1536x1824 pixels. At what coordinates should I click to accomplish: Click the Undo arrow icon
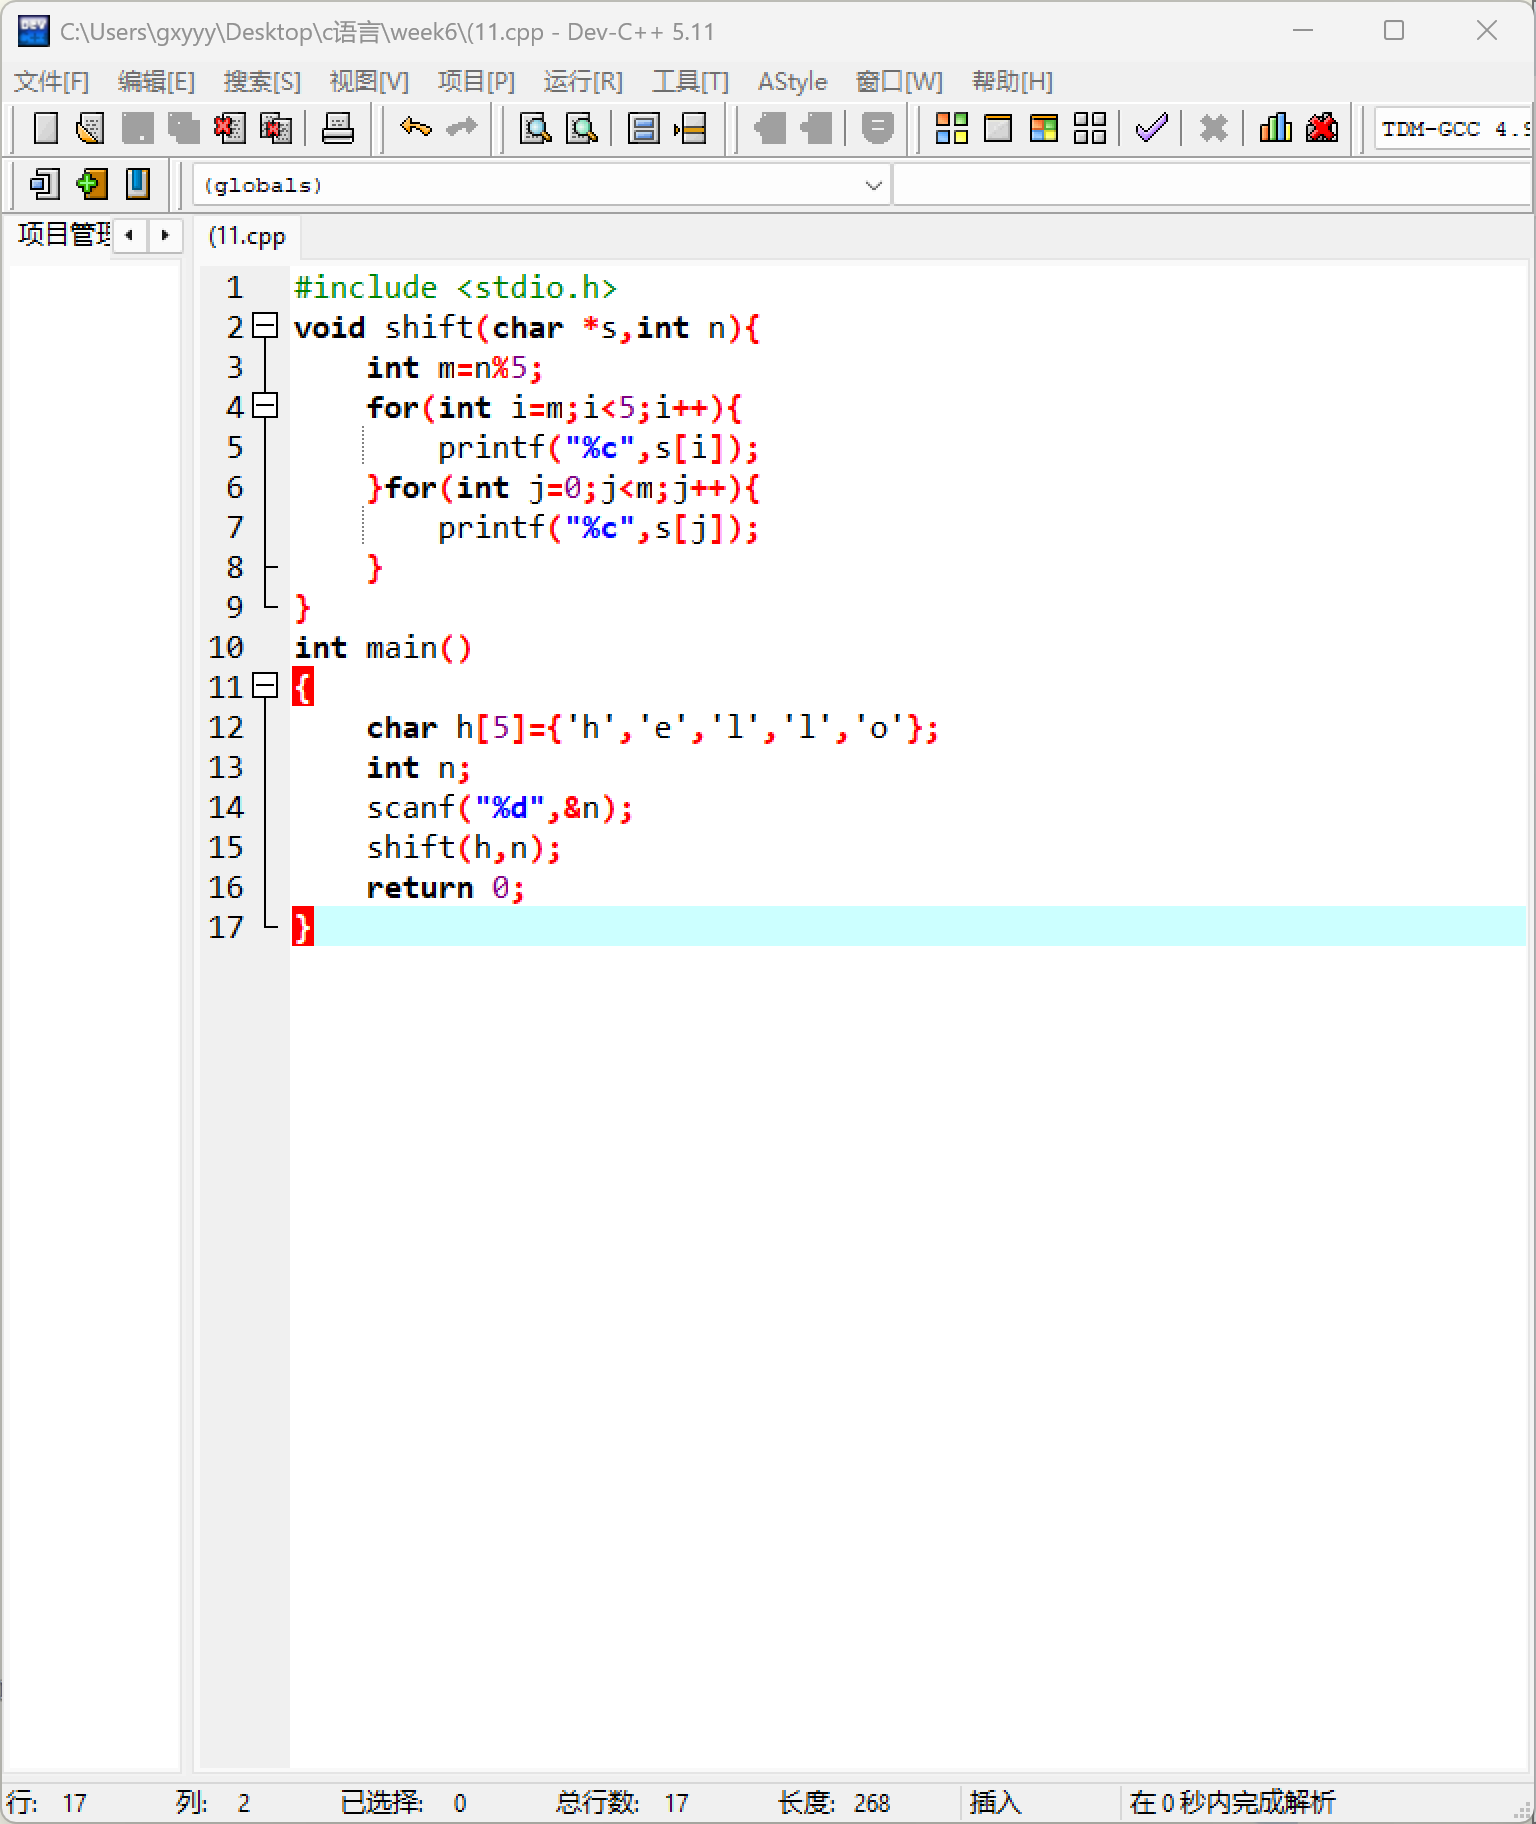(x=415, y=128)
